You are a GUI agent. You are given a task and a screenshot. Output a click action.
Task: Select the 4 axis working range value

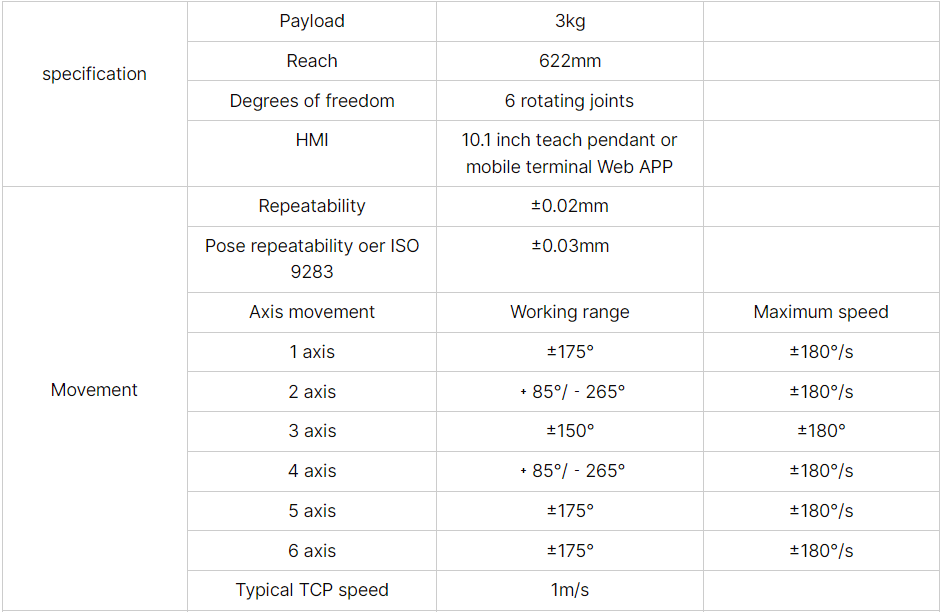570,471
